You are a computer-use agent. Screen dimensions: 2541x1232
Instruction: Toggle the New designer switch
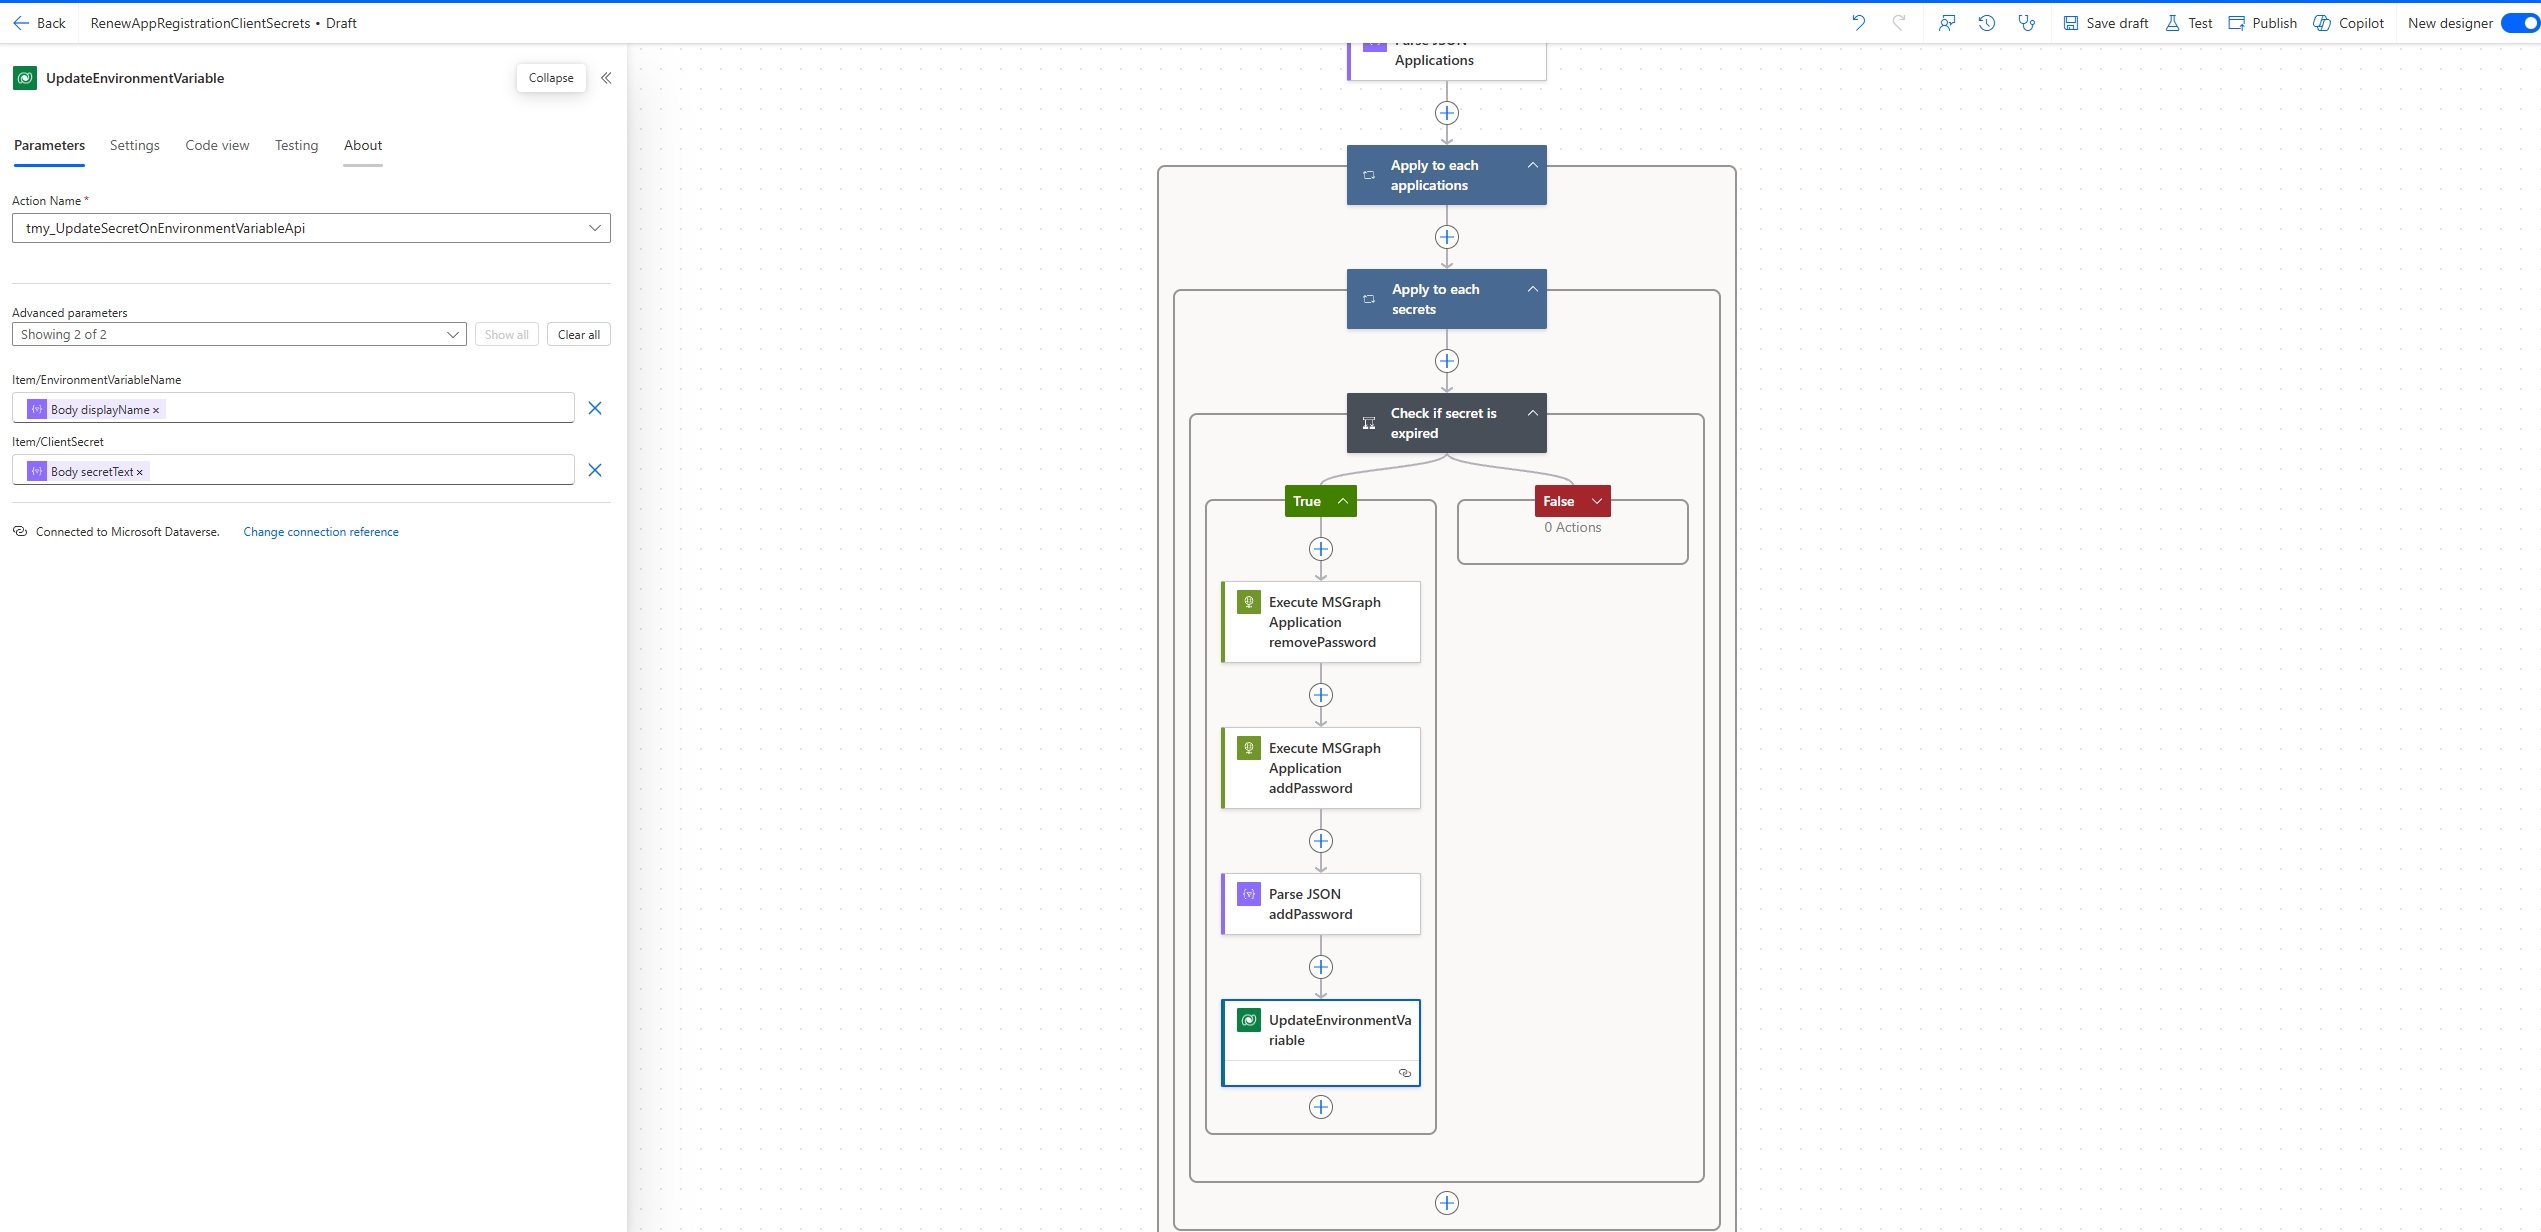2519,23
